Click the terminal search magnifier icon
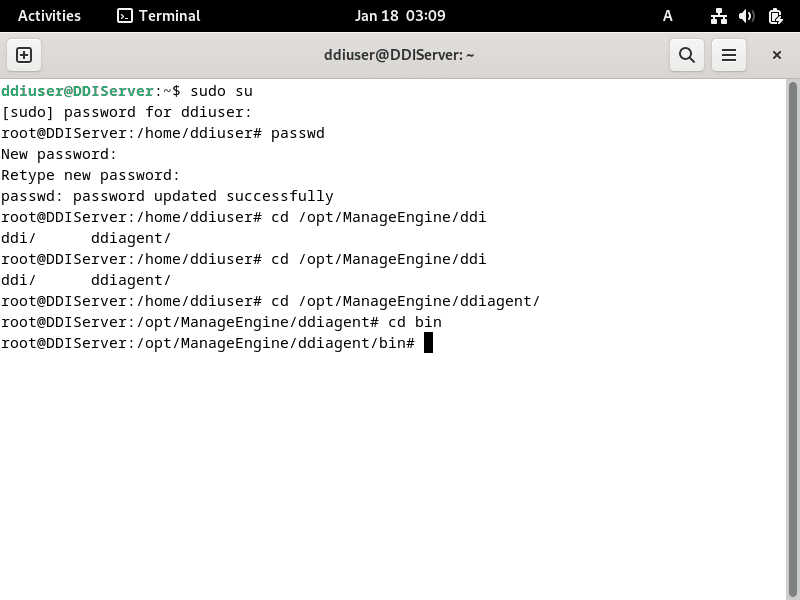 [x=686, y=55]
